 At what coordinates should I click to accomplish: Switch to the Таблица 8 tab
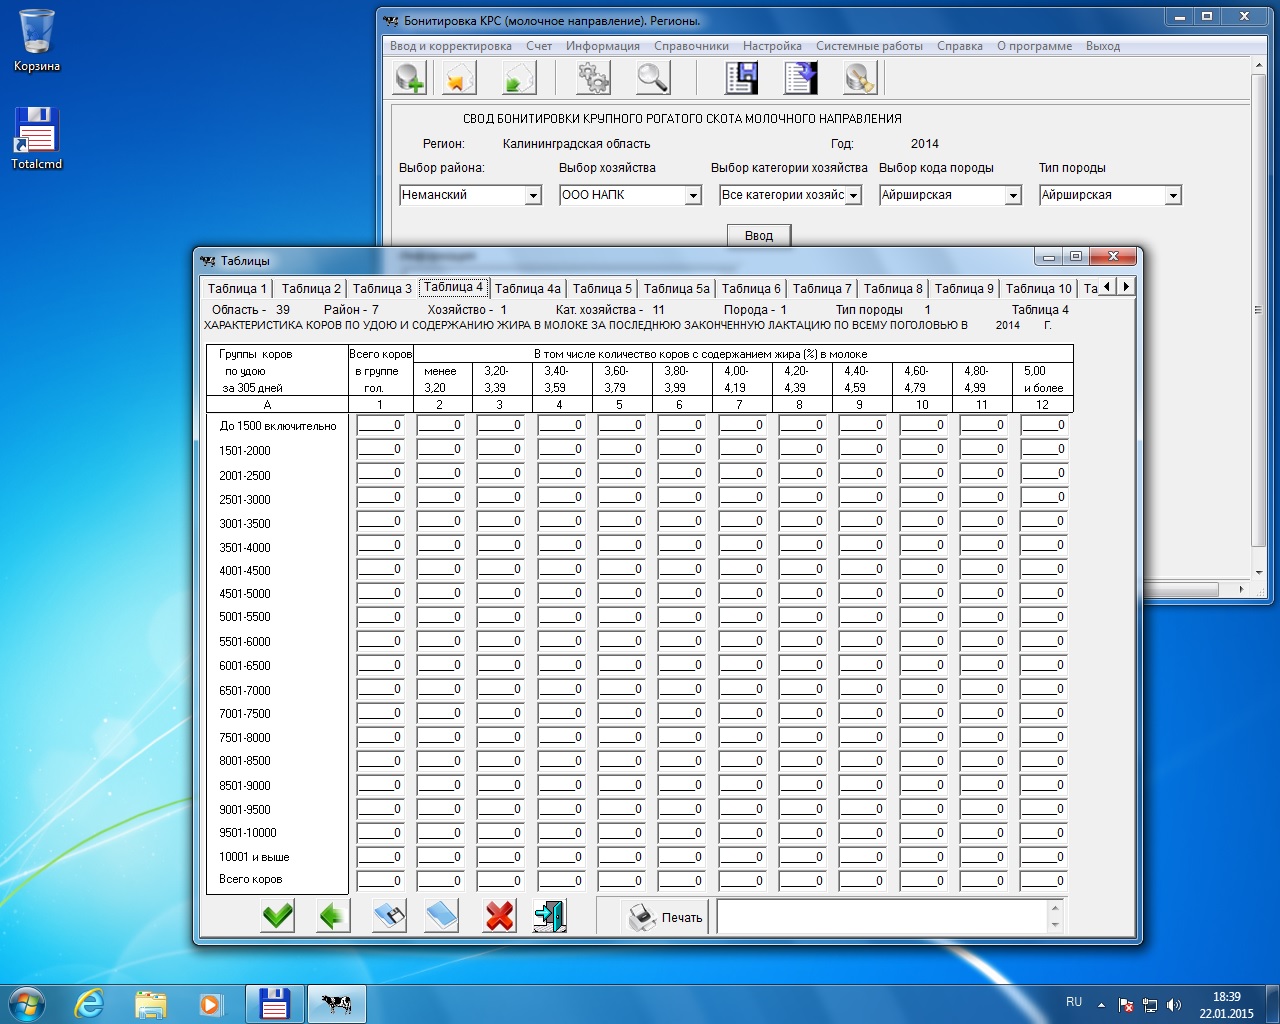point(893,288)
